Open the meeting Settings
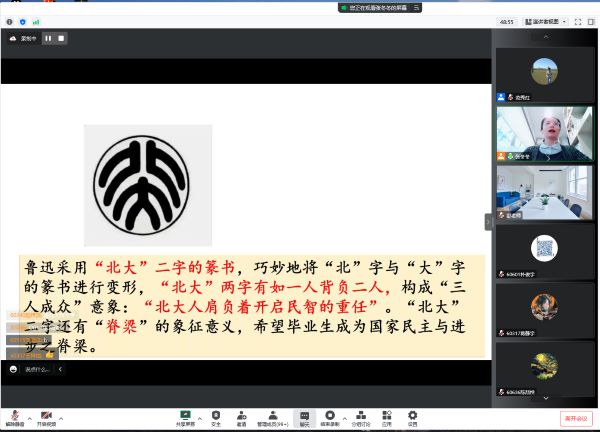 pos(411,416)
